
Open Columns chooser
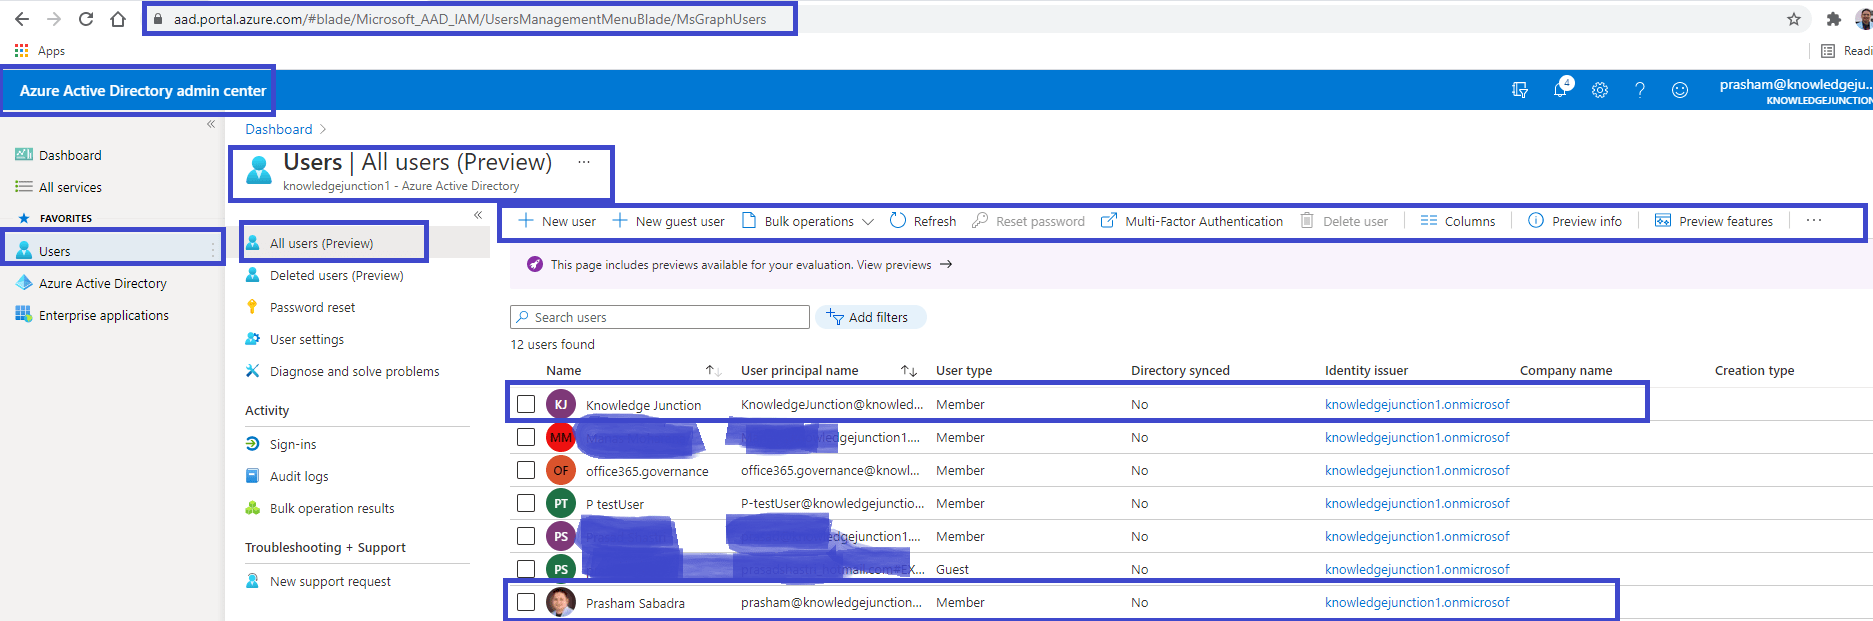pos(1458,221)
